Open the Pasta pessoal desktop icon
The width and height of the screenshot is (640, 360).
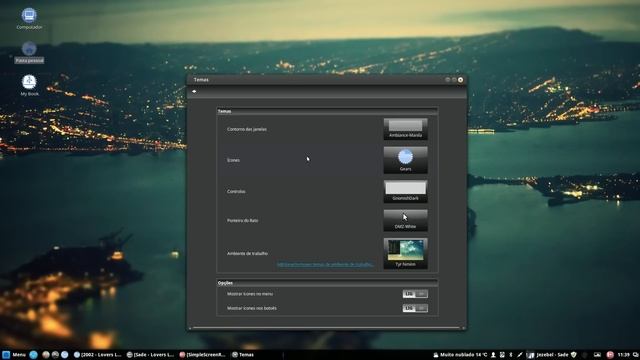click(29, 52)
